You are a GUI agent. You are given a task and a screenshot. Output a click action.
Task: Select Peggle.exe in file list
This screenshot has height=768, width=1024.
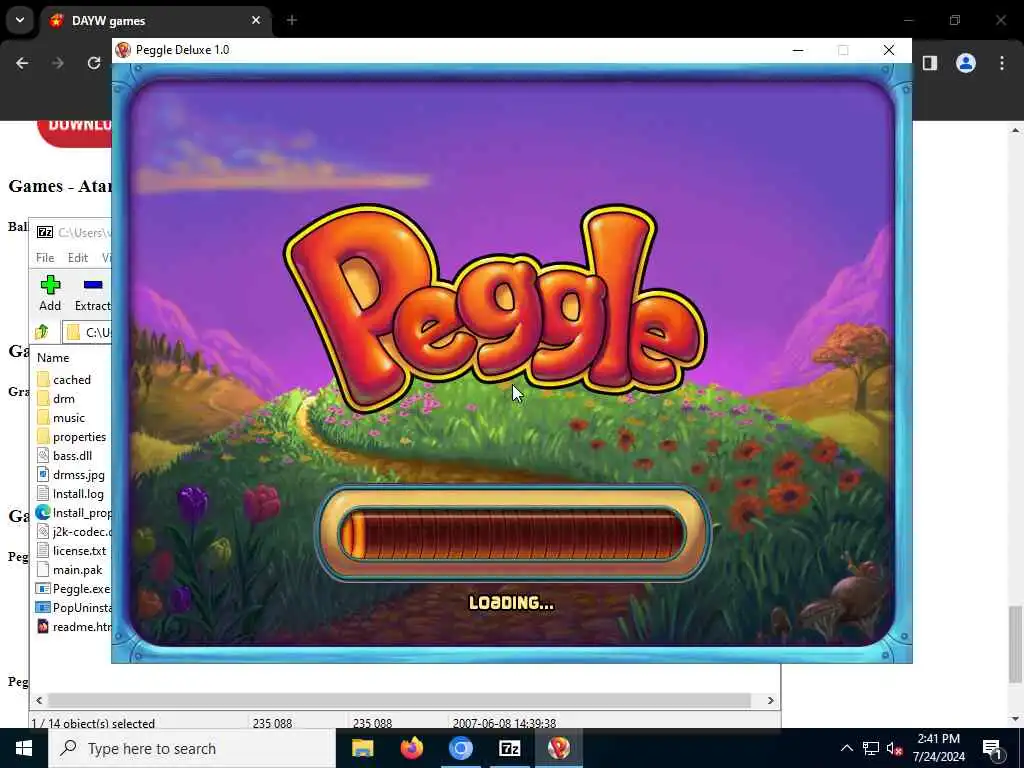74,588
